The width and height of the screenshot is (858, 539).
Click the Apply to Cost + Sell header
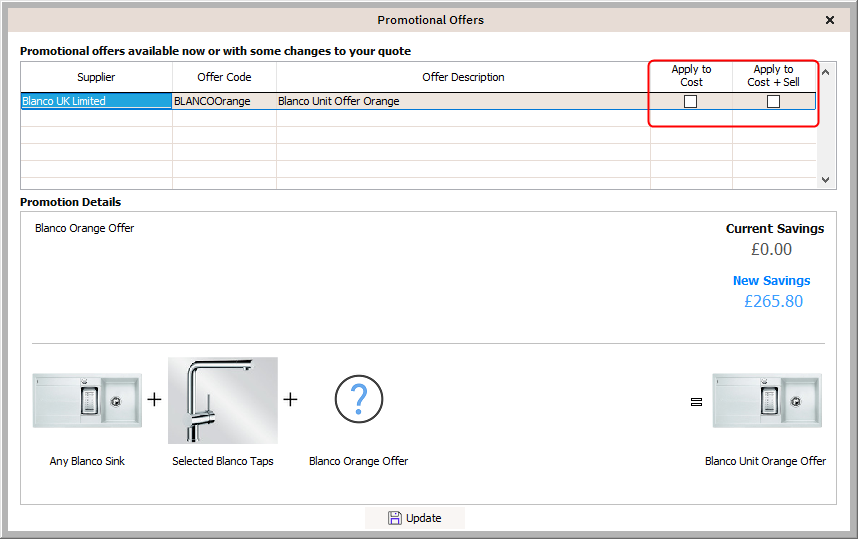click(773, 76)
